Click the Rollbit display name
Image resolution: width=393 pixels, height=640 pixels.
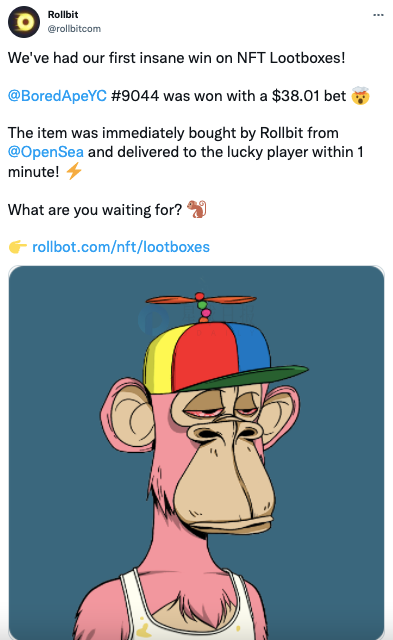(x=63, y=14)
